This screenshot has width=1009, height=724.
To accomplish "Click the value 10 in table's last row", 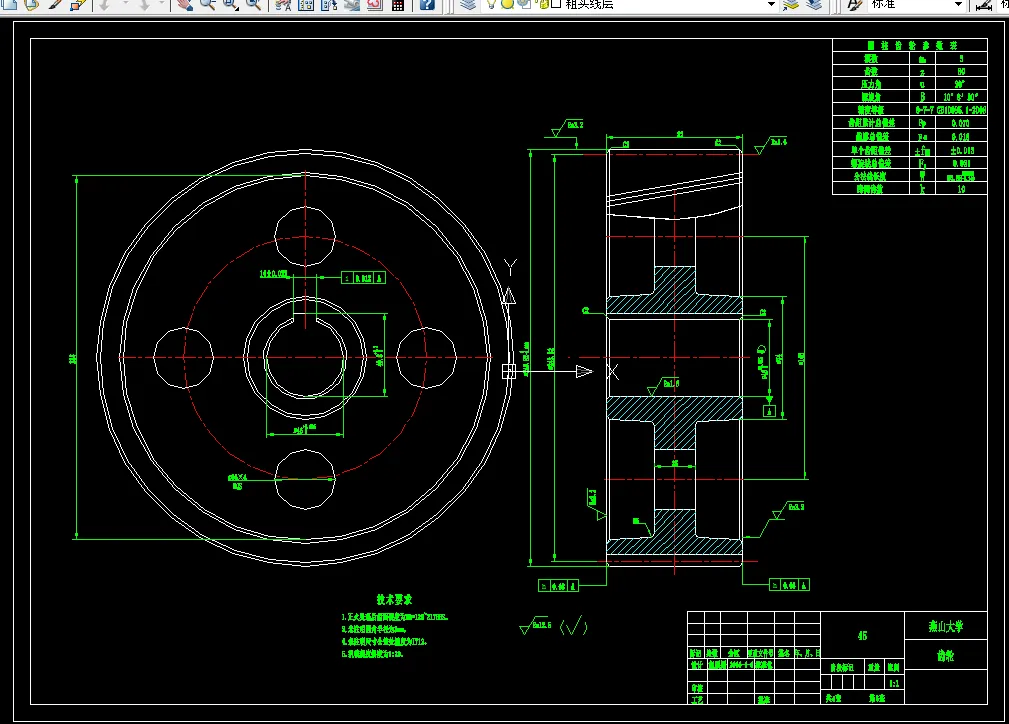I will pyautogui.click(x=961, y=189).
